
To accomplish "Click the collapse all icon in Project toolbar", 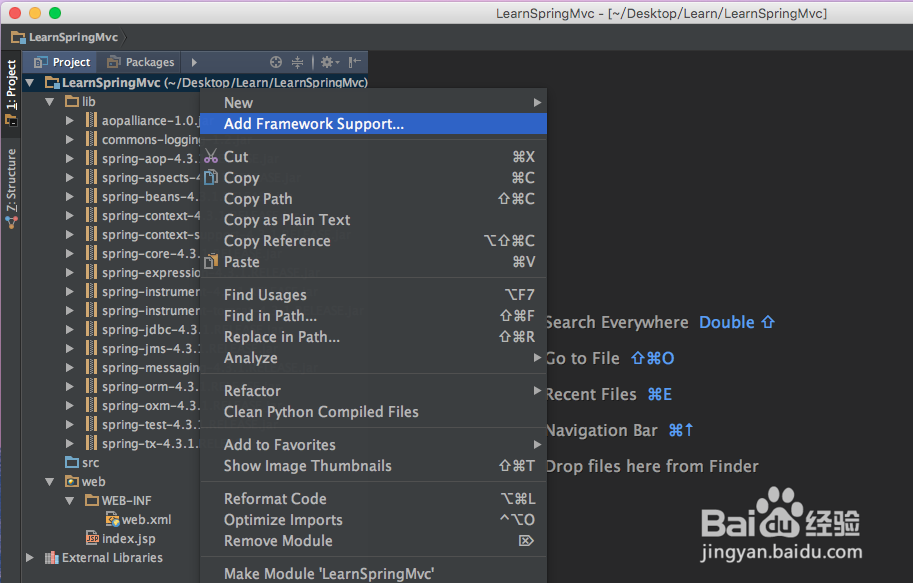I will 298,62.
